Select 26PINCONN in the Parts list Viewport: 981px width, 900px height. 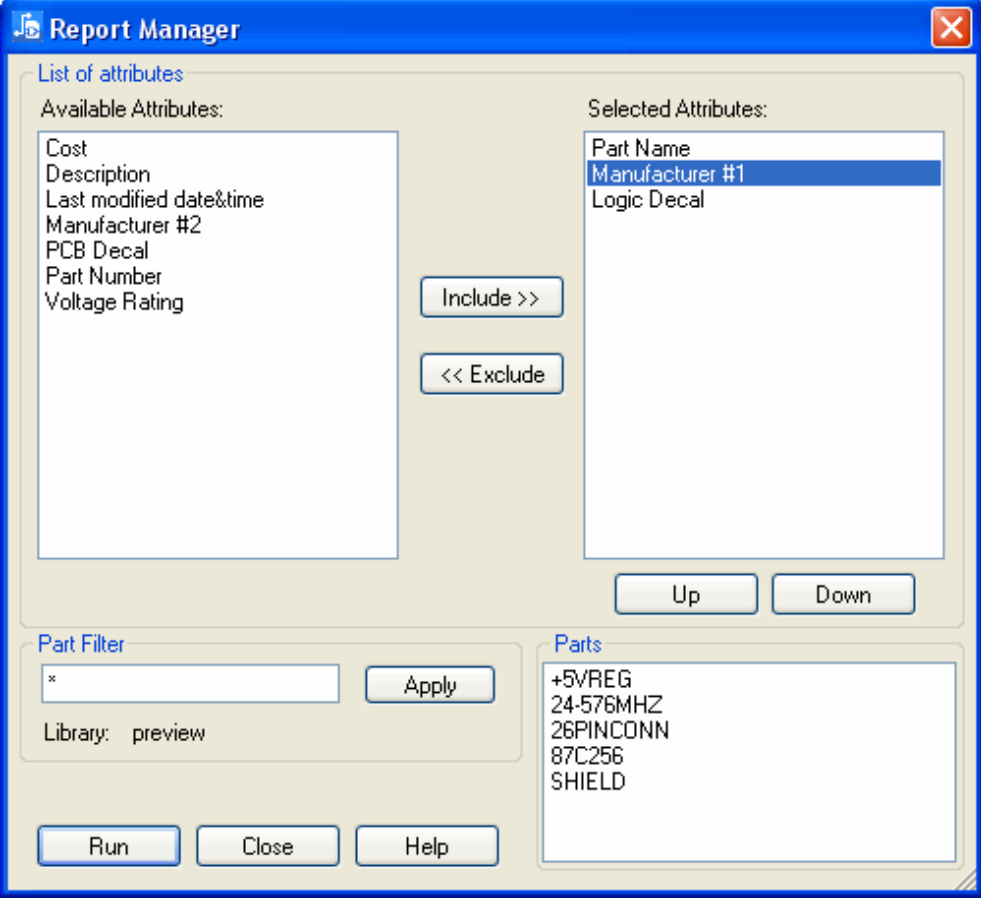[x=609, y=731]
